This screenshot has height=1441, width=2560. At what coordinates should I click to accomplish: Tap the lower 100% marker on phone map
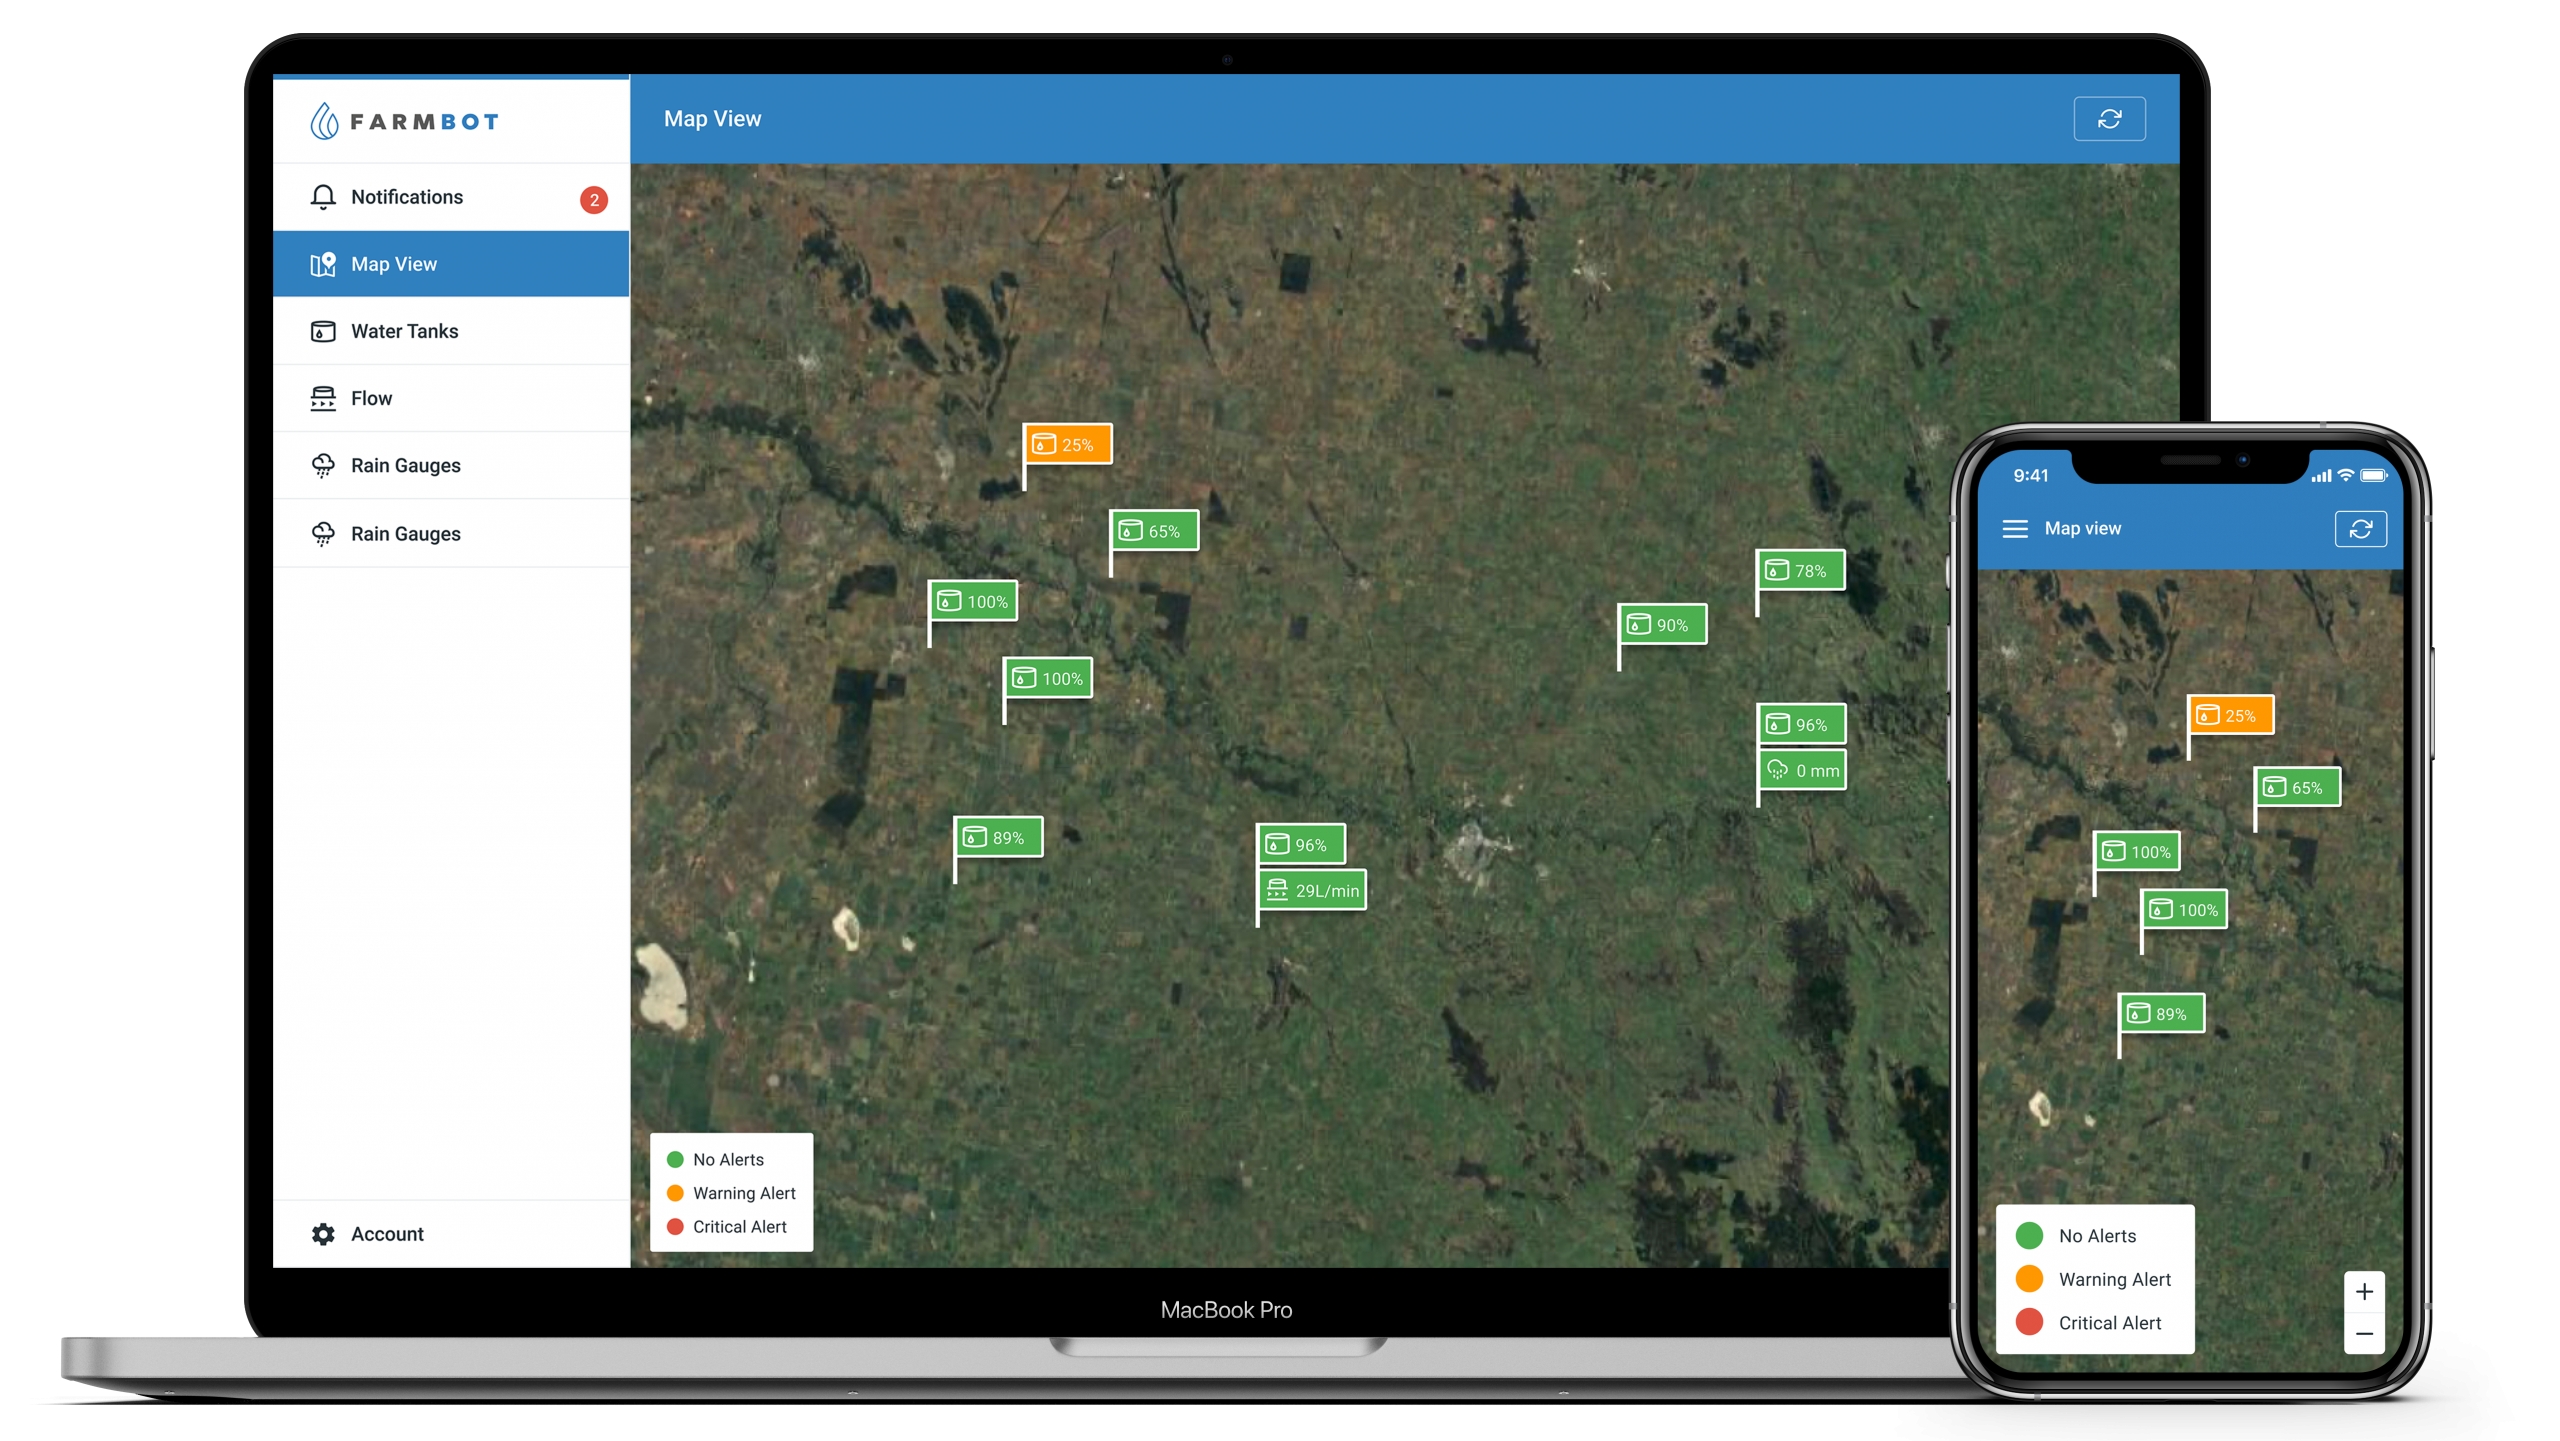(2184, 909)
